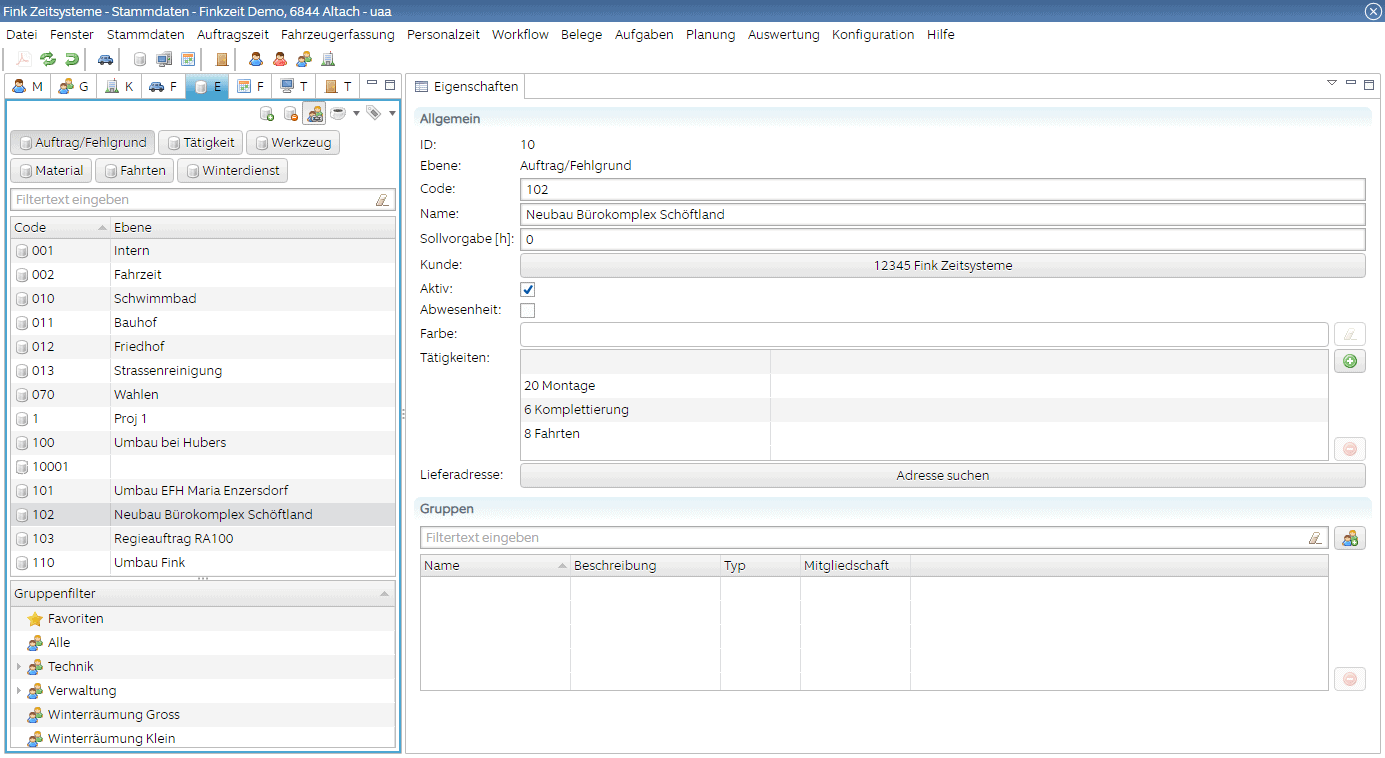Sort list by Ebene column header
1385x758 pixels.
pyautogui.click(x=252, y=227)
